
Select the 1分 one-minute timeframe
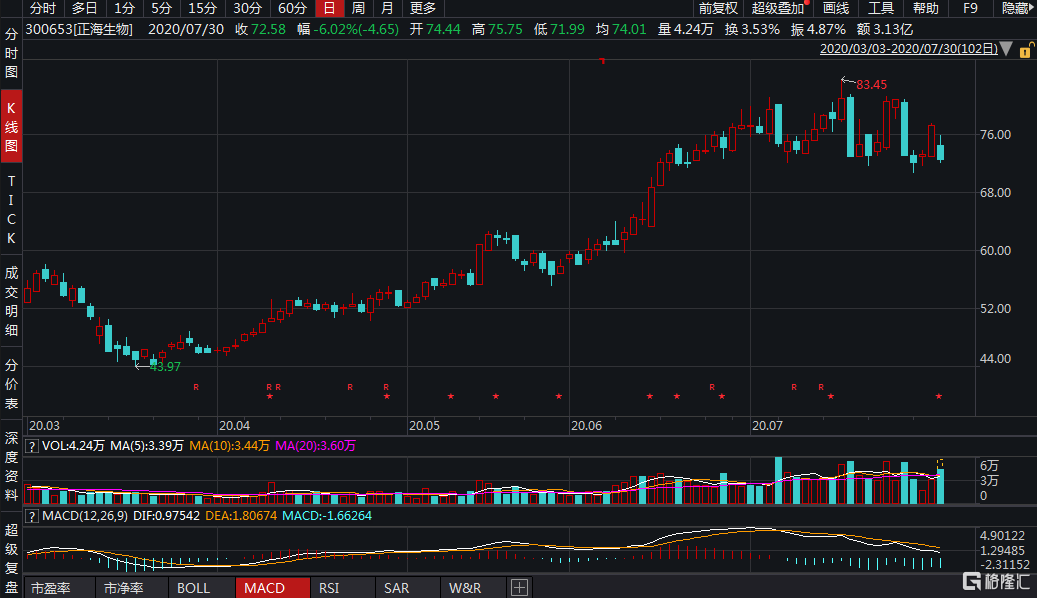point(124,9)
